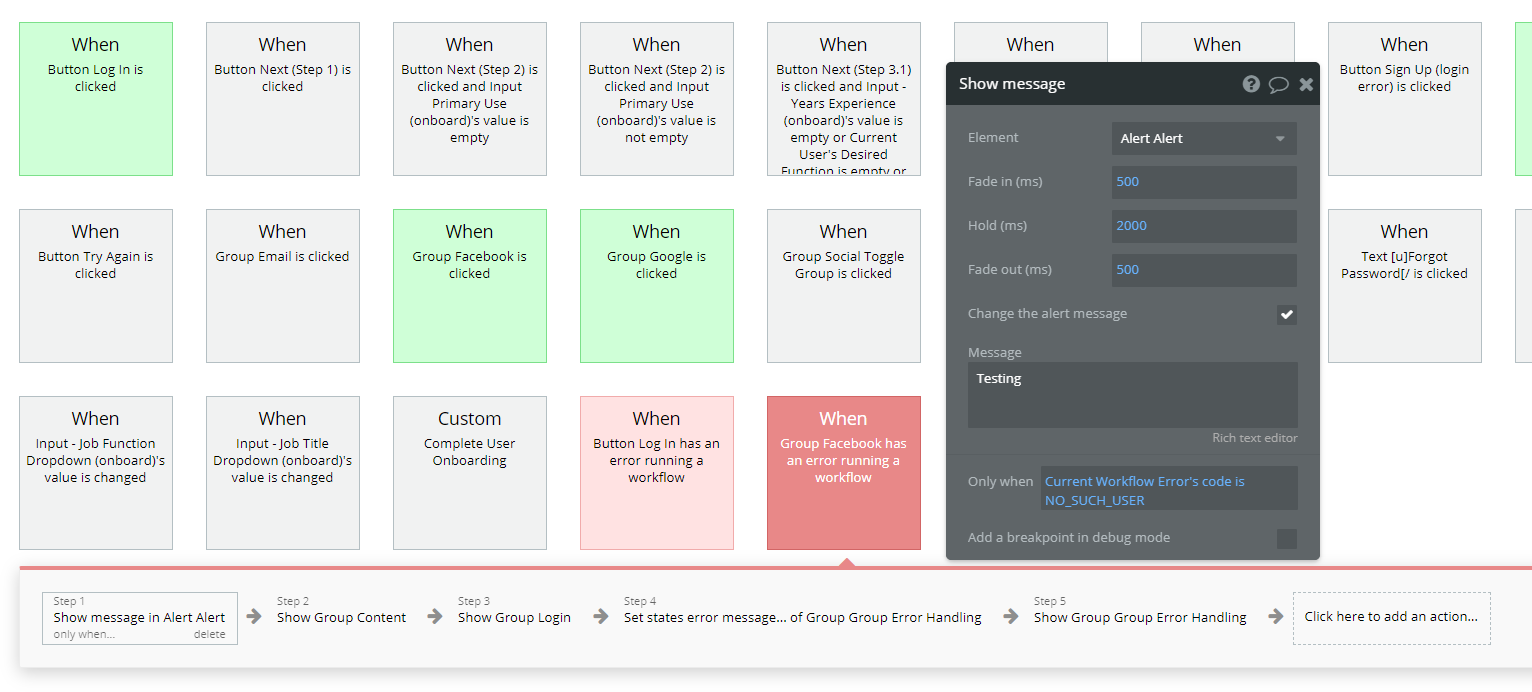
Task: Open the Rich text editor link
Action: coord(1254,438)
